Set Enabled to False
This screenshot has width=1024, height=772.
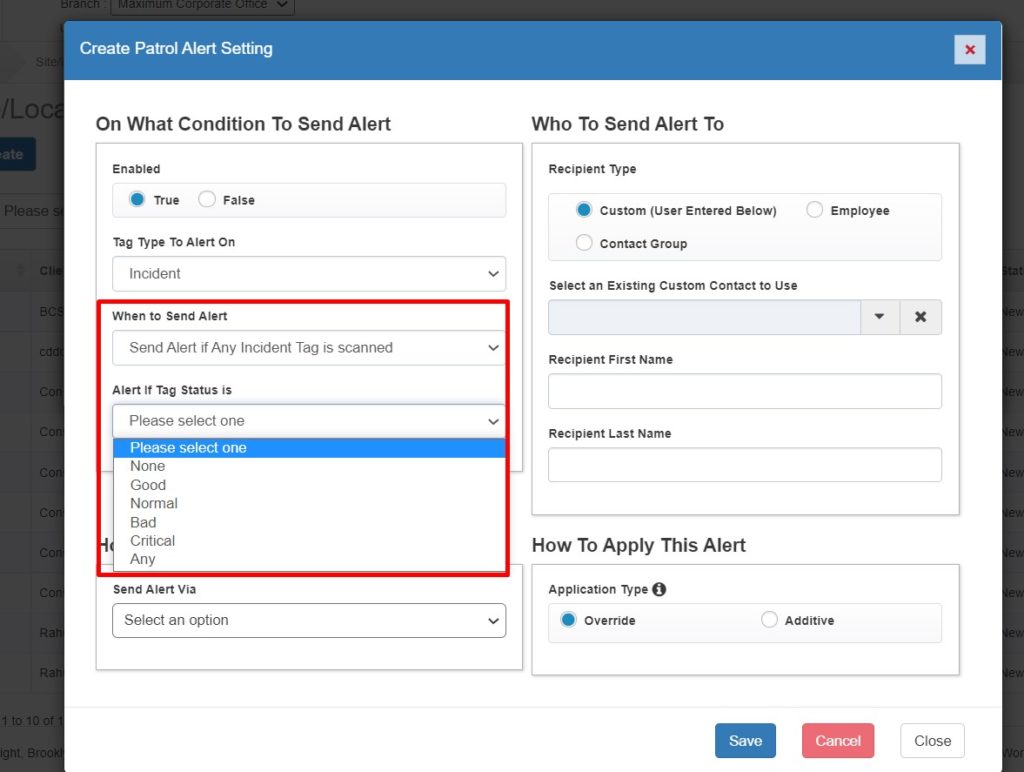(x=207, y=200)
